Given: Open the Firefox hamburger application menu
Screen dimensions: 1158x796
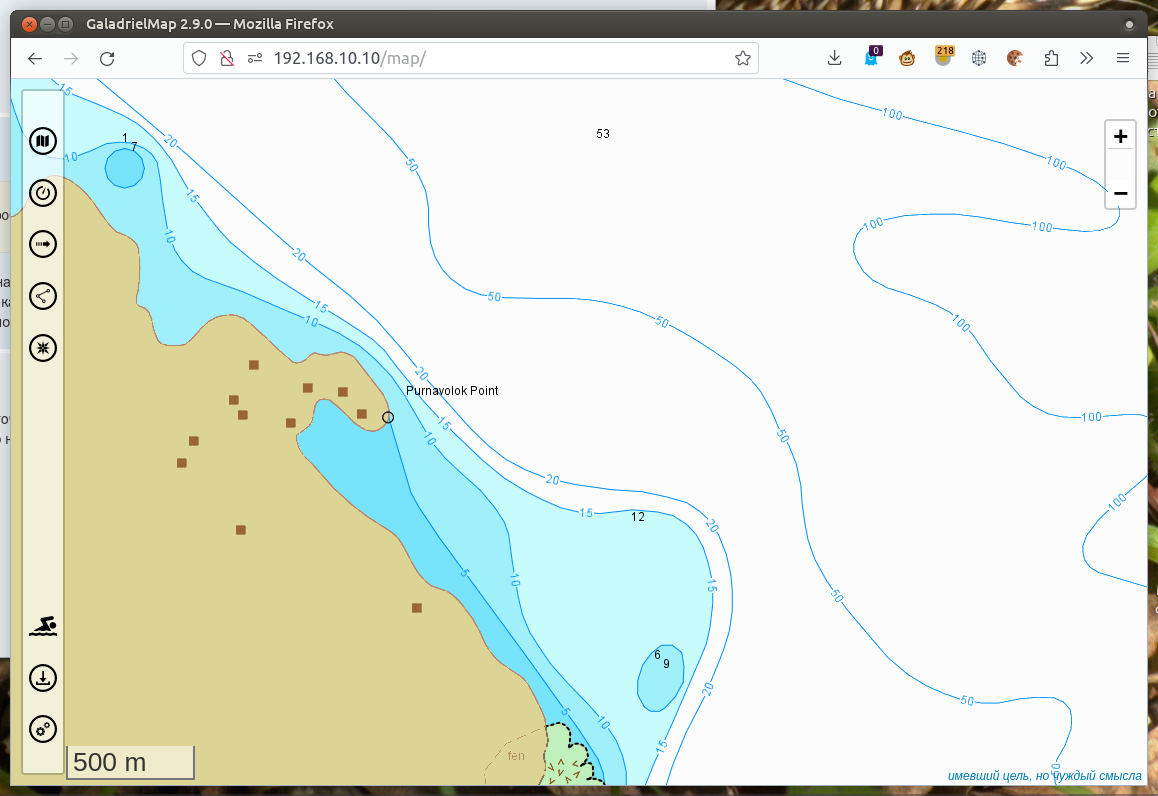Looking at the screenshot, I should click(x=1123, y=59).
